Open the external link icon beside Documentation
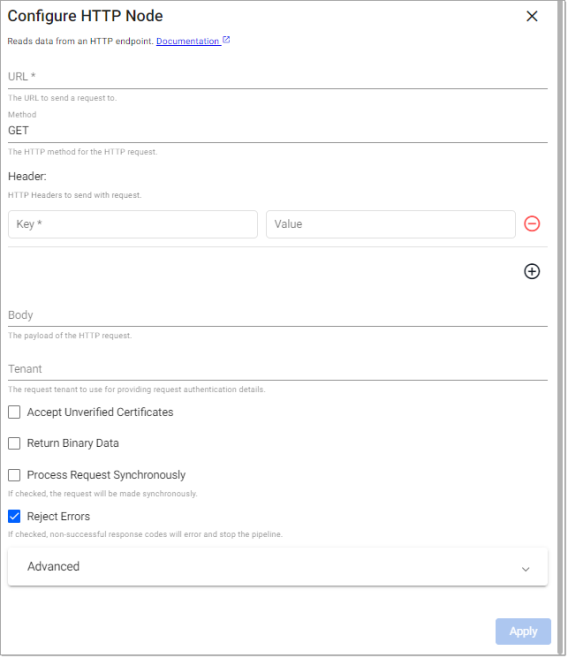Viewport: 568px width, 658px height. (x=226, y=40)
